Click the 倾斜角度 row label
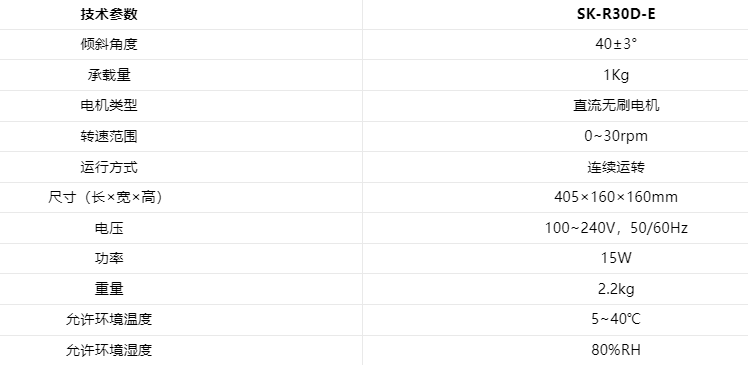This screenshot has width=748, height=365. [x=109, y=44]
